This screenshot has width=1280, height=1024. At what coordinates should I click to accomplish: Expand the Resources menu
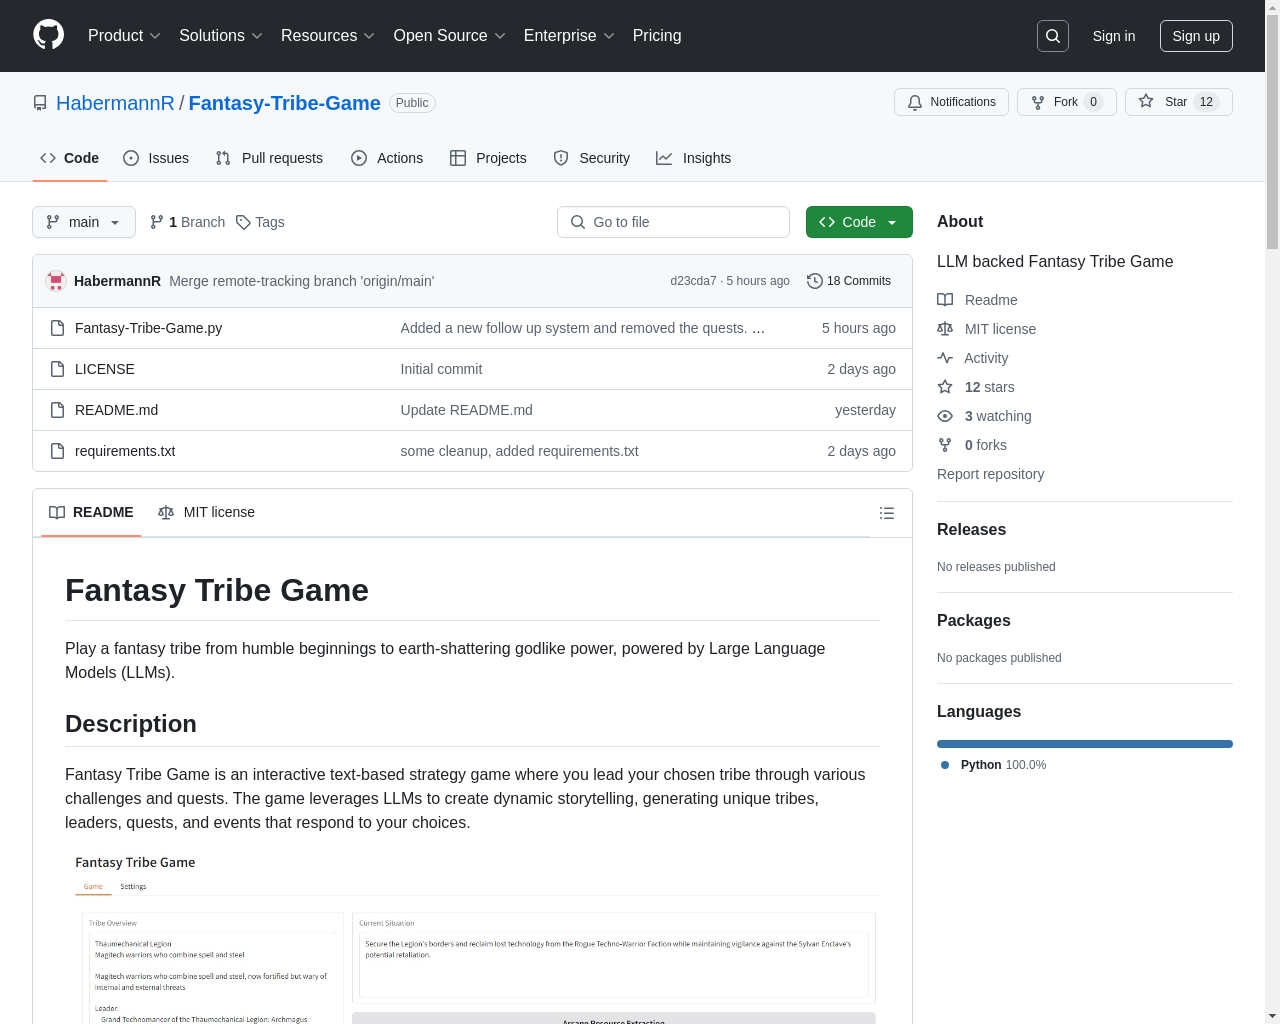pos(328,35)
